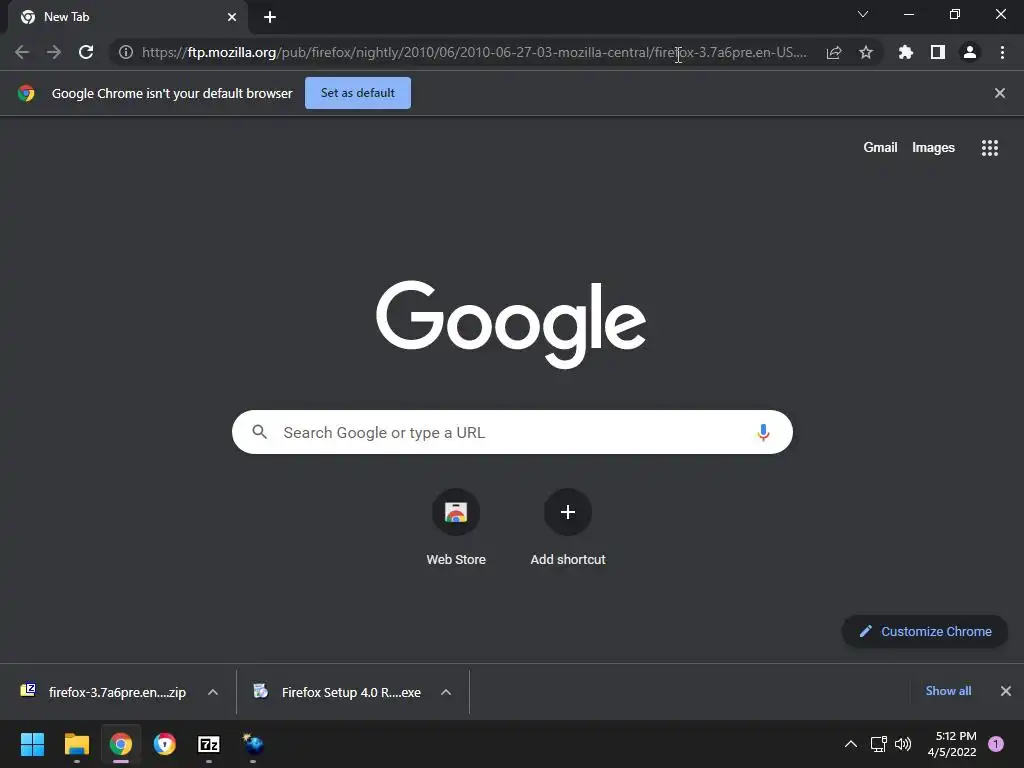The image size is (1024, 768).
Task: Open Chrome's three-dot menu
Action: (x=1002, y=52)
